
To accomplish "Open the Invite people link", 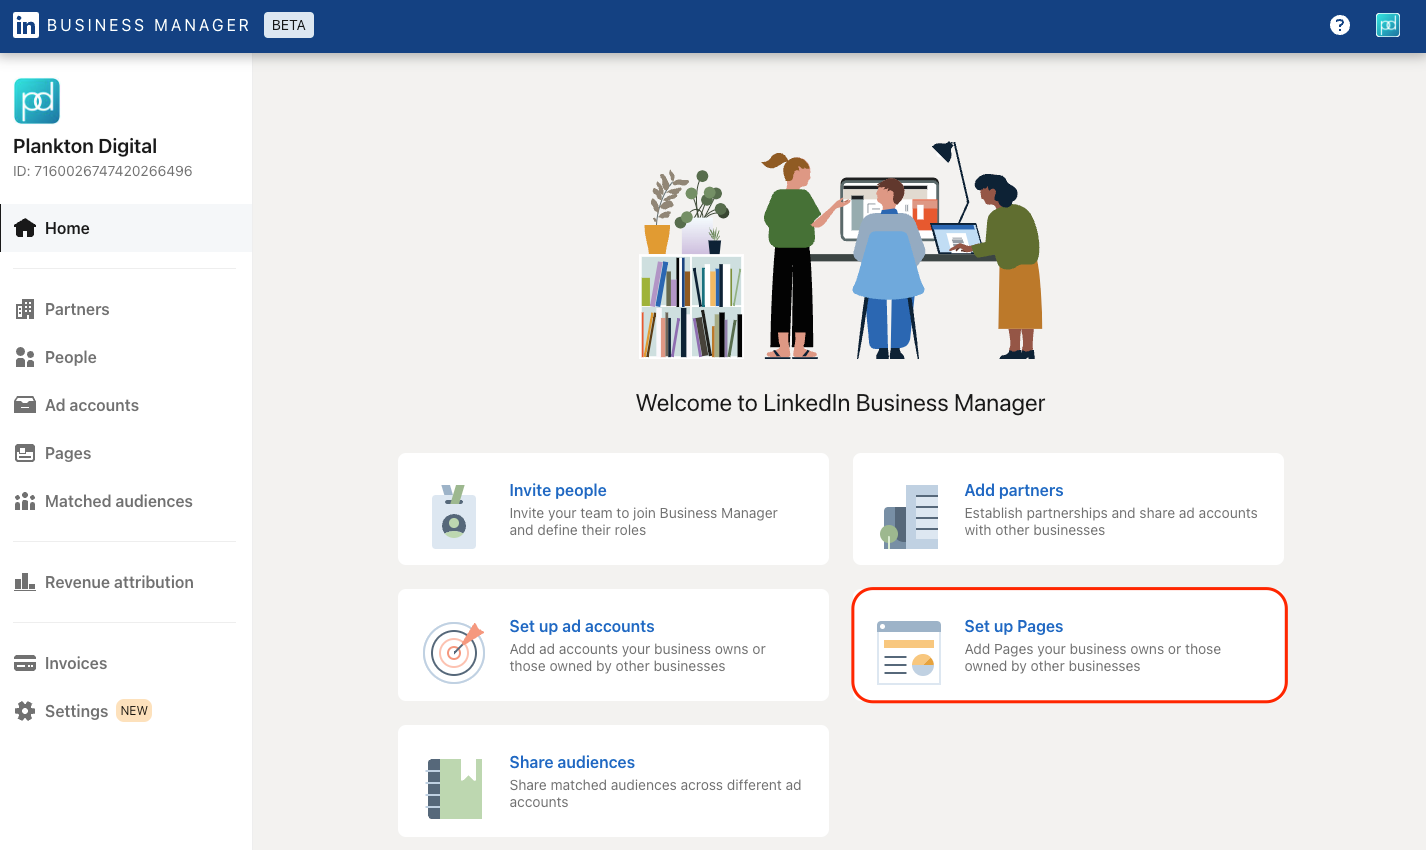I will pyautogui.click(x=557, y=490).
